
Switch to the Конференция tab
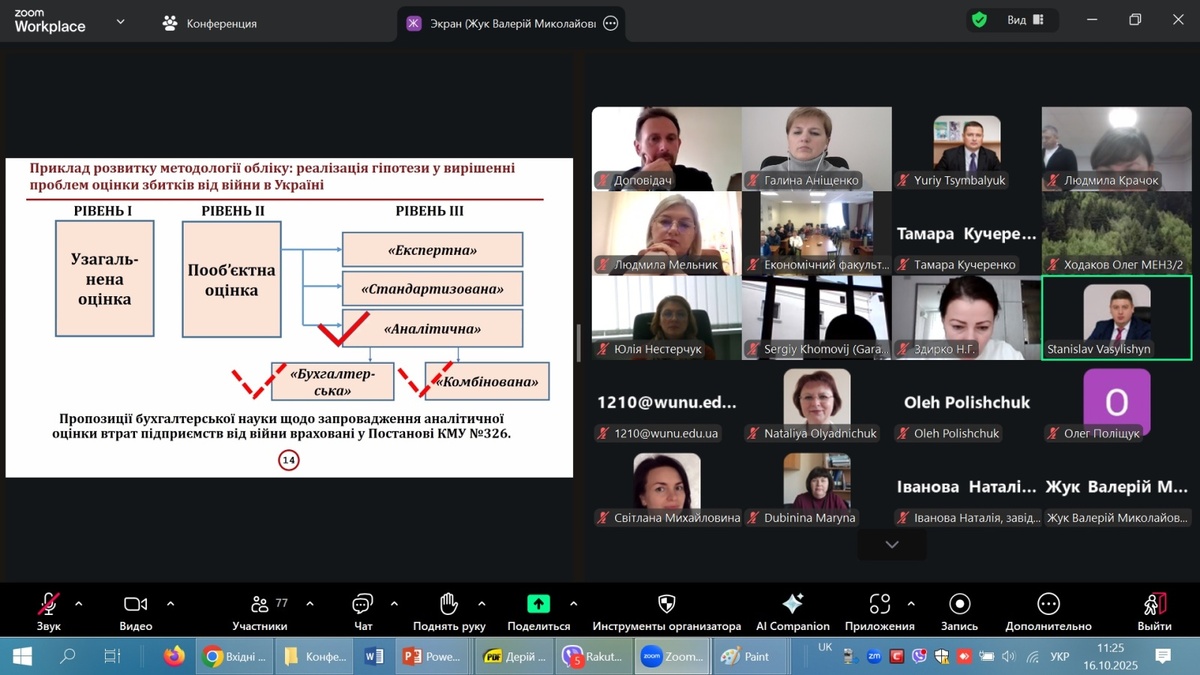coord(210,23)
